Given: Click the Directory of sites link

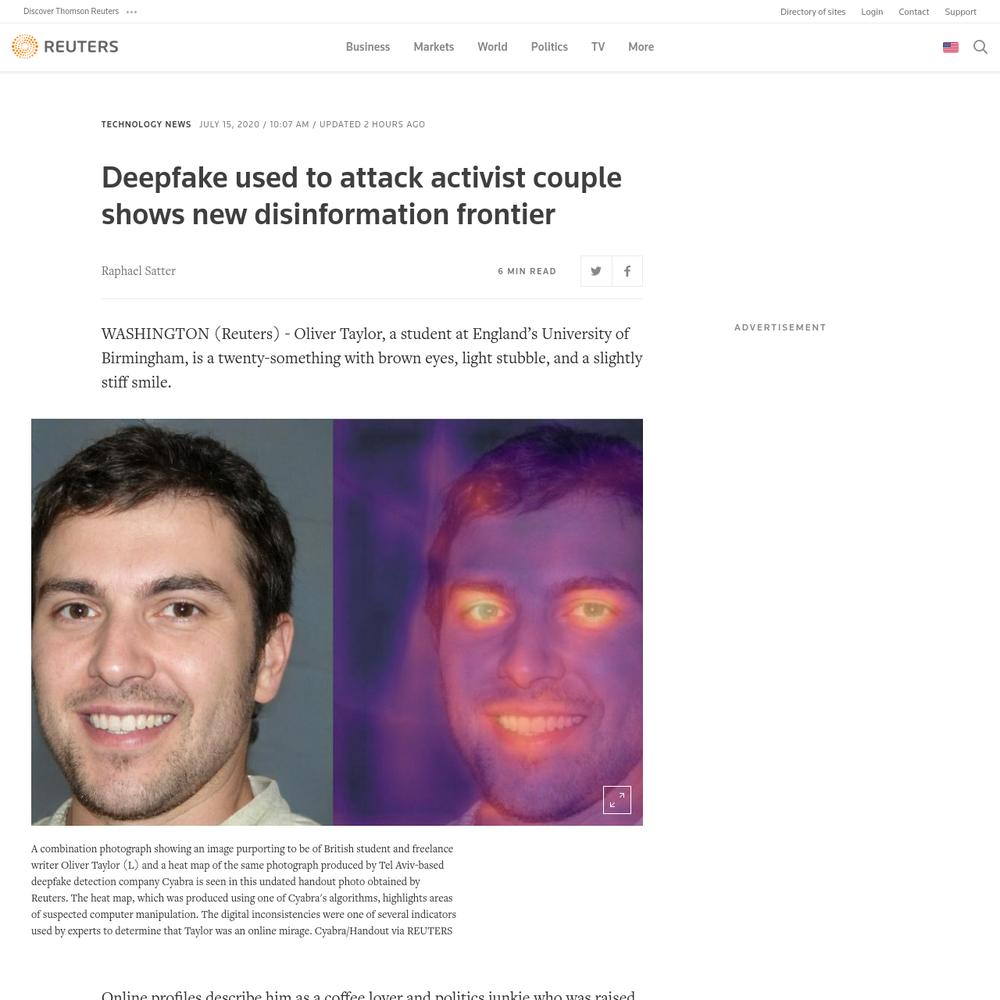Looking at the screenshot, I should pos(812,11).
